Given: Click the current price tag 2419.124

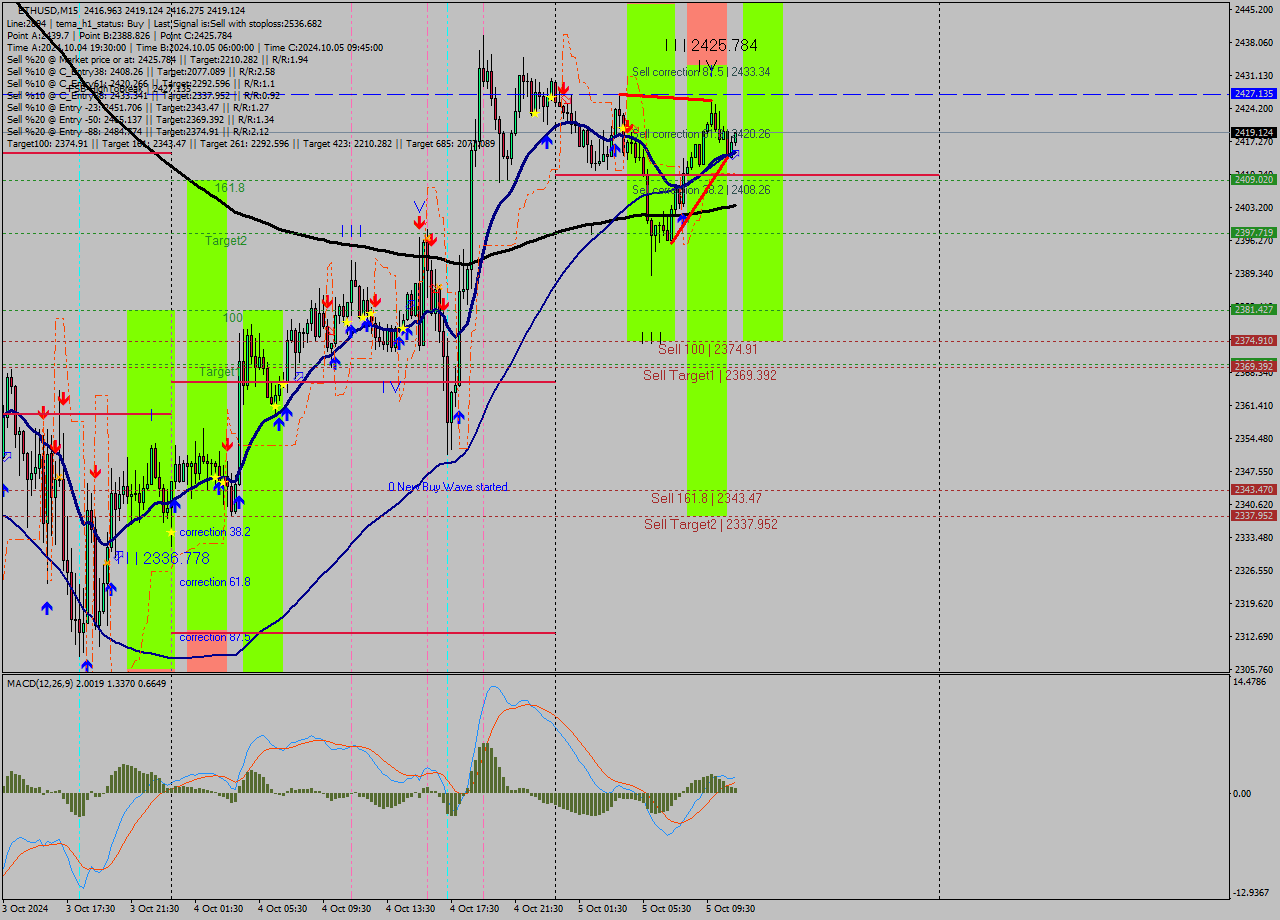Looking at the screenshot, I should coord(1254,132).
